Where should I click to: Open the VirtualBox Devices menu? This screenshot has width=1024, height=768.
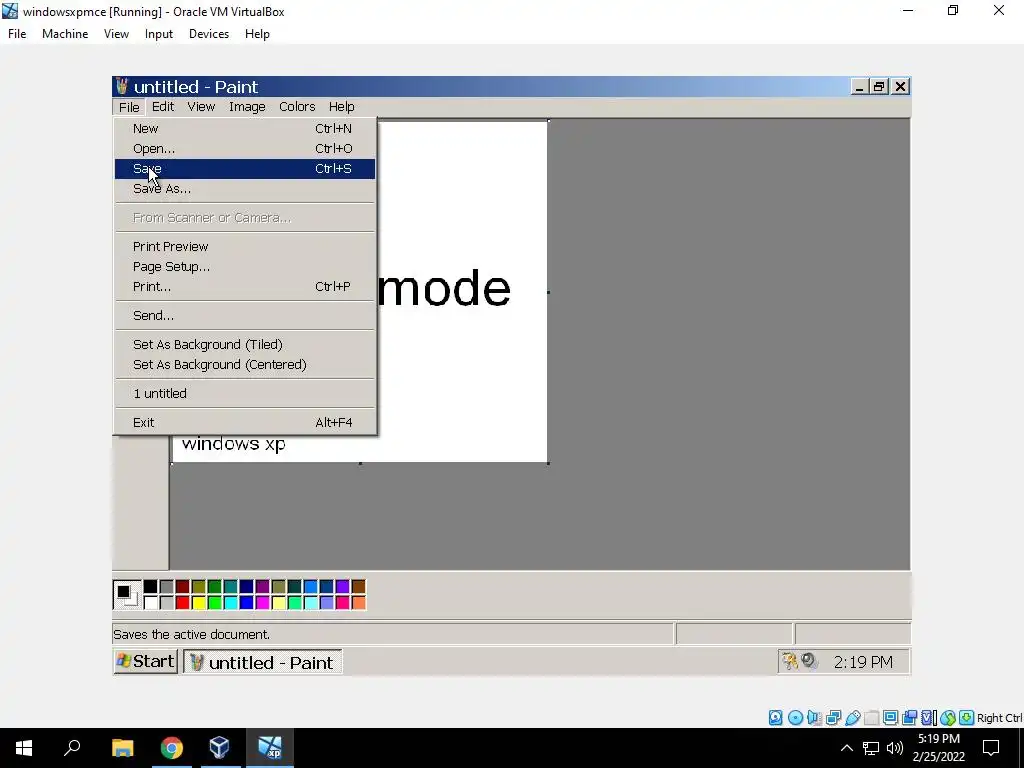click(x=209, y=34)
